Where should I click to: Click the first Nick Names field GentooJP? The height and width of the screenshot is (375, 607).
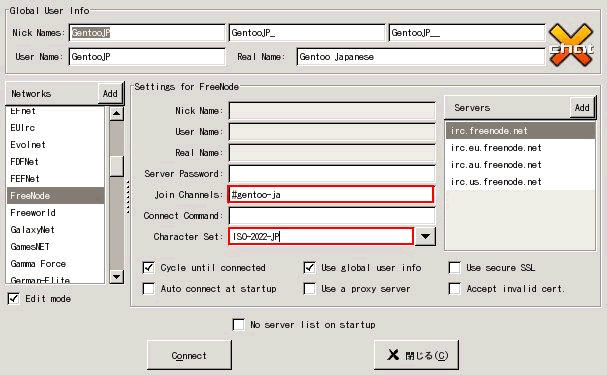tap(147, 33)
